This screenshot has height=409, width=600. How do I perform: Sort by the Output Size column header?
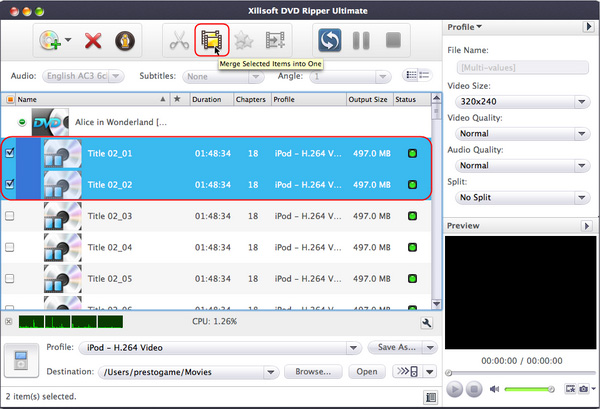tap(370, 99)
